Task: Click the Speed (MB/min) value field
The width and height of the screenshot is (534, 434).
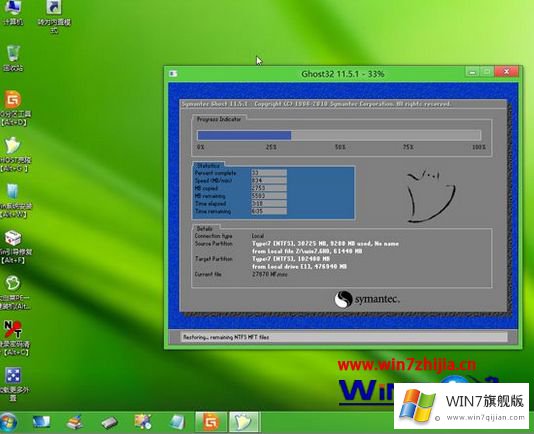Action: click(x=269, y=180)
